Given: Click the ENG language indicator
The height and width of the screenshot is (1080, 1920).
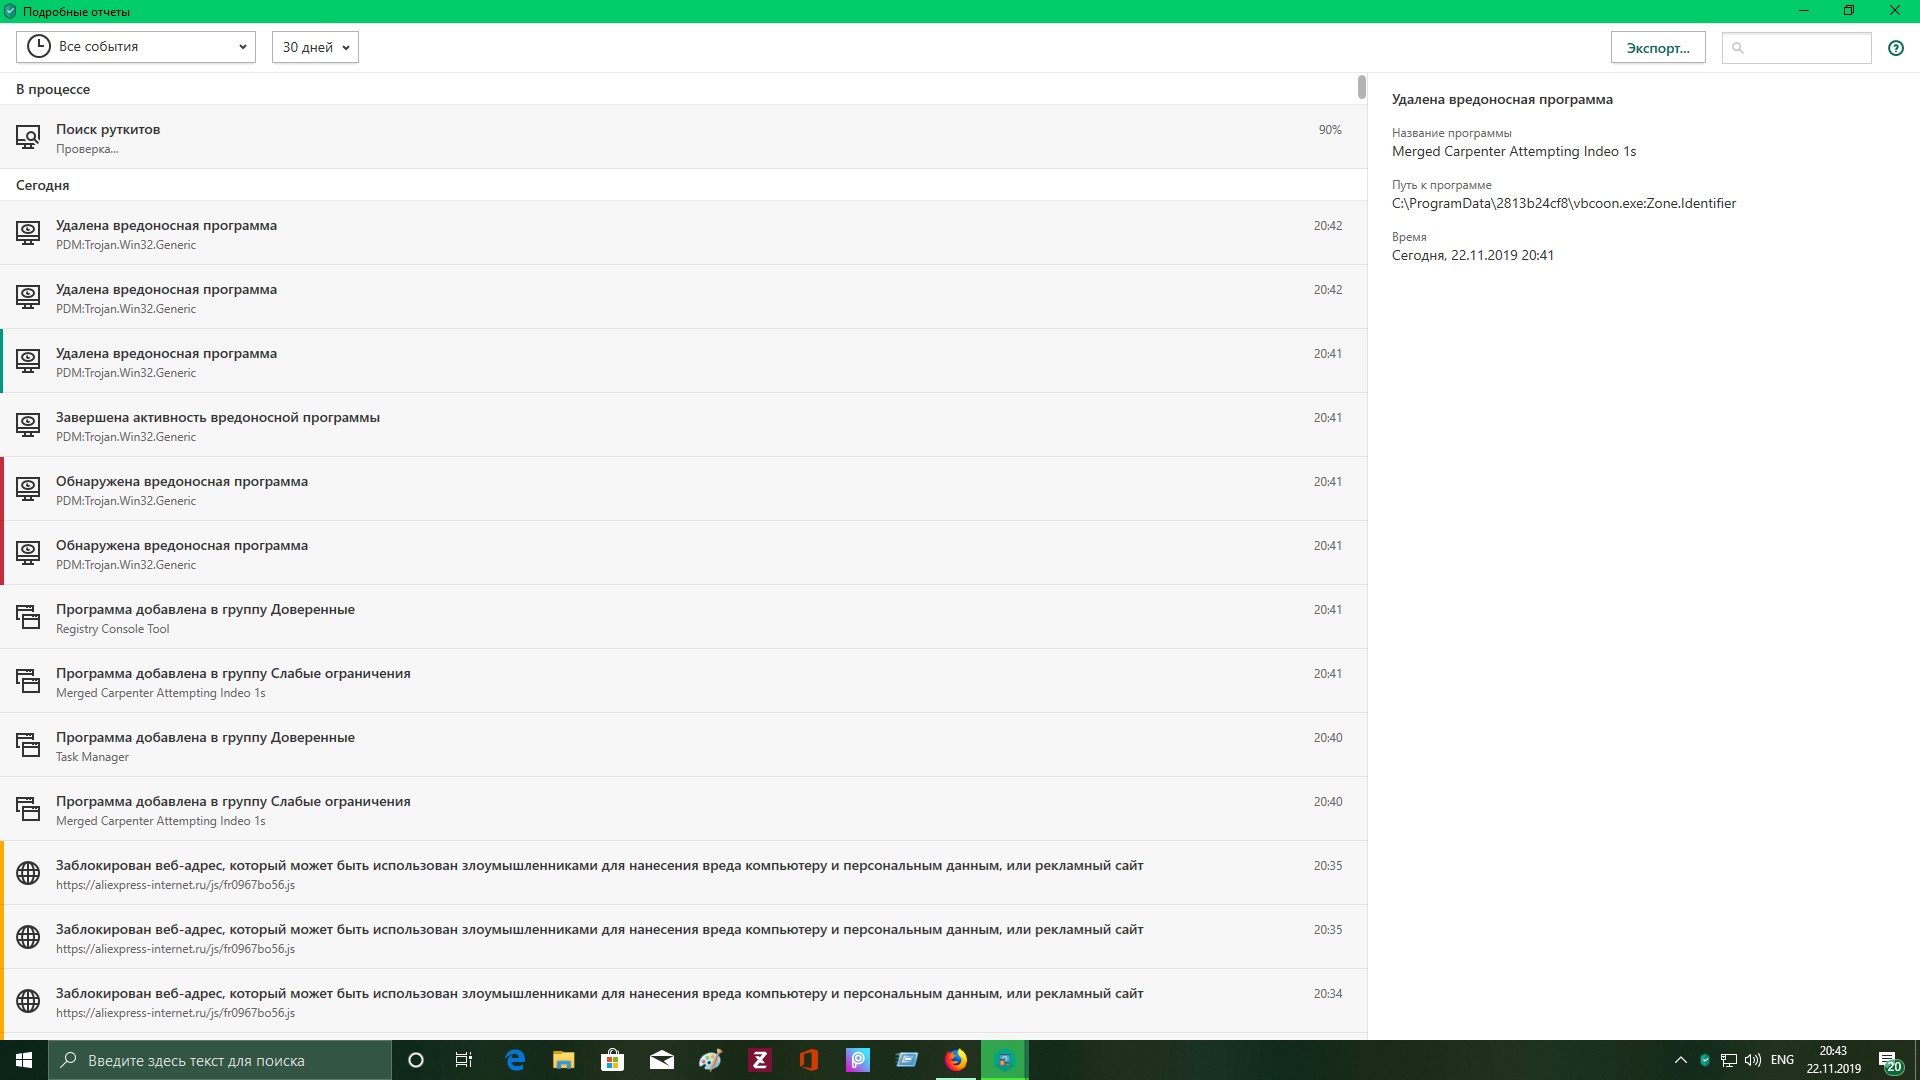Looking at the screenshot, I should [1782, 1060].
